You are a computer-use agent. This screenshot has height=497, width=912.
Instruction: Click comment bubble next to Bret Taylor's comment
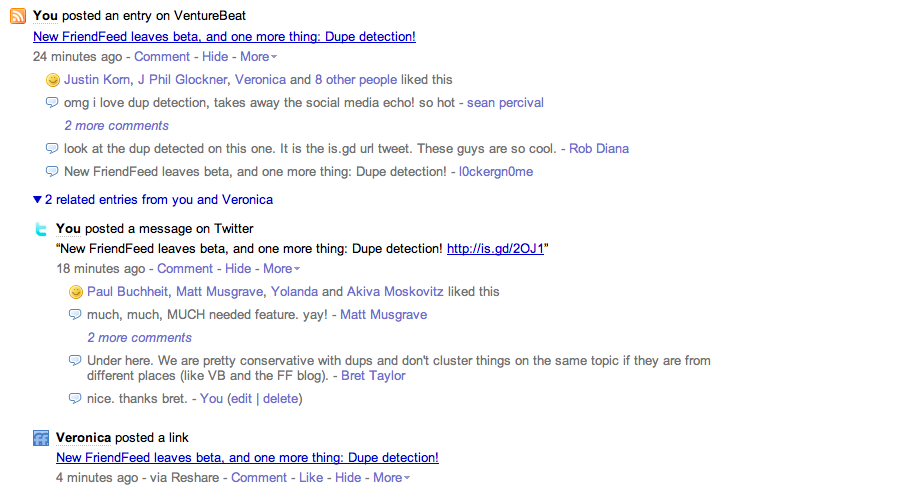[x=75, y=360]
